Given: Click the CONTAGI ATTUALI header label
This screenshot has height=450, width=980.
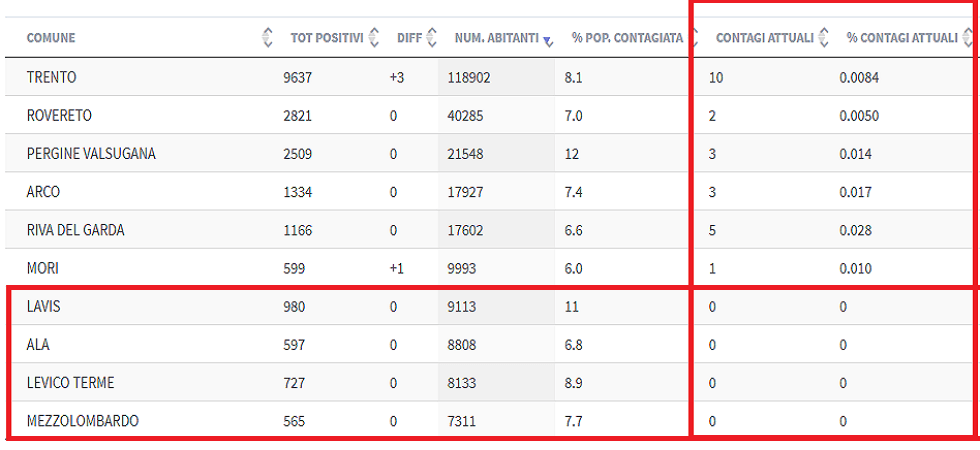Looking at the screenshot, I should (764, 38).
